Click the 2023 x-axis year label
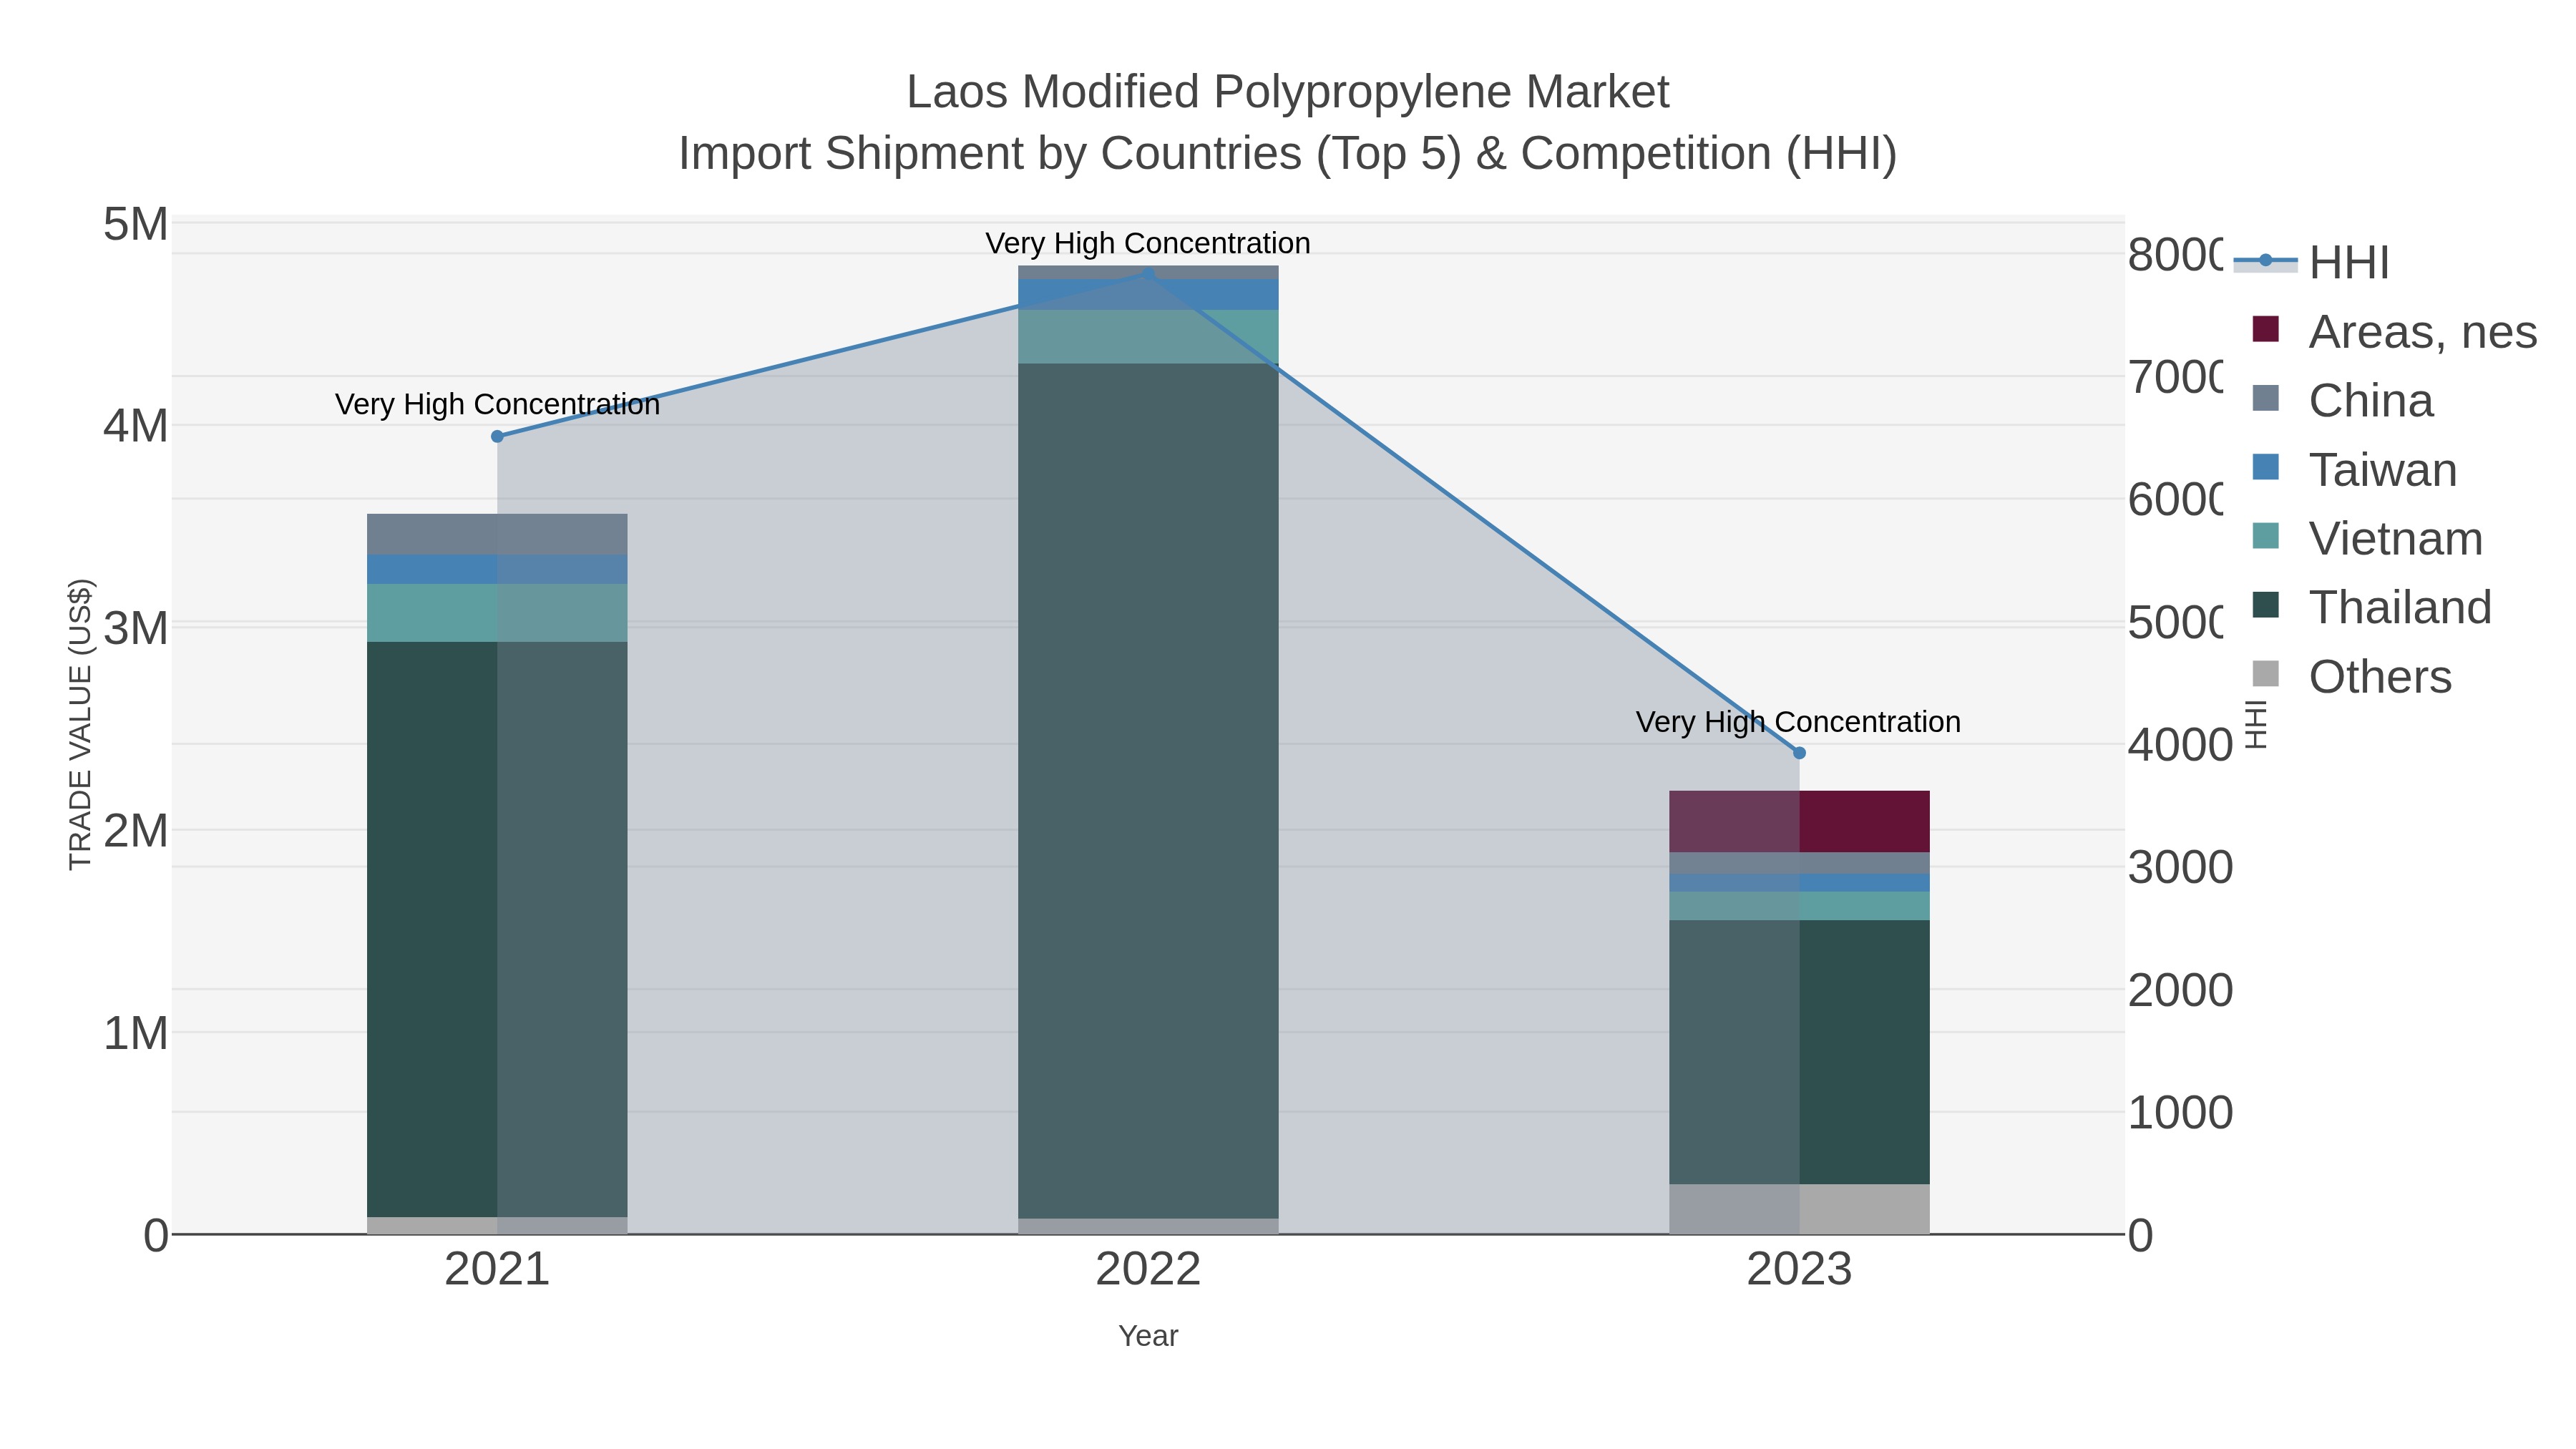The width and height of the screenshot is (2576, 1449). [1799, 1270]
